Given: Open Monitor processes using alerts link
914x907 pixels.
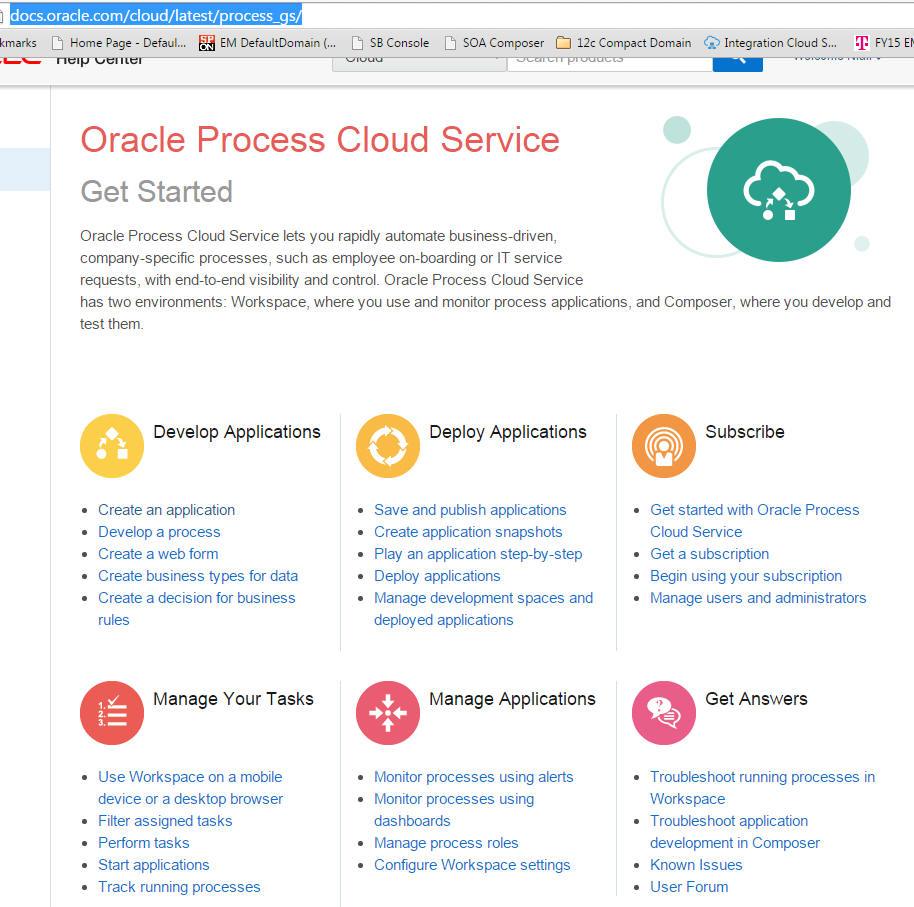Looking at the screenshot, I should tap(473, 777).
